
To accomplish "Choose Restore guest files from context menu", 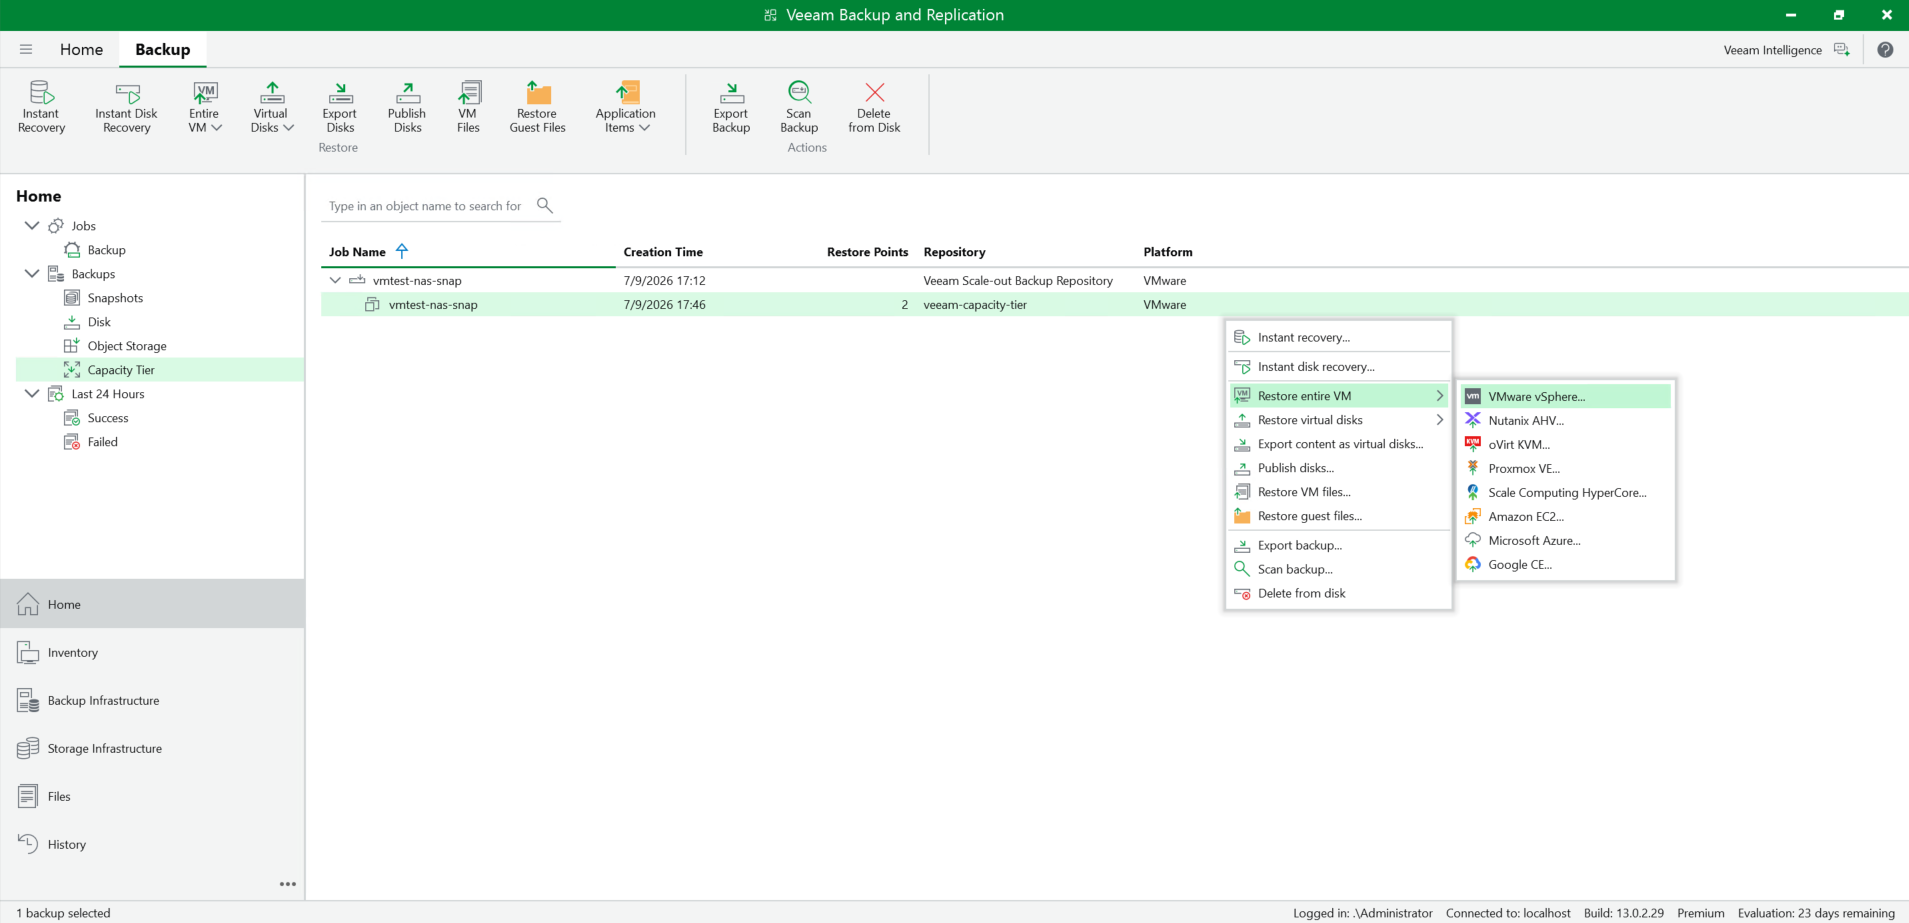I will [x=1339, y=516].
